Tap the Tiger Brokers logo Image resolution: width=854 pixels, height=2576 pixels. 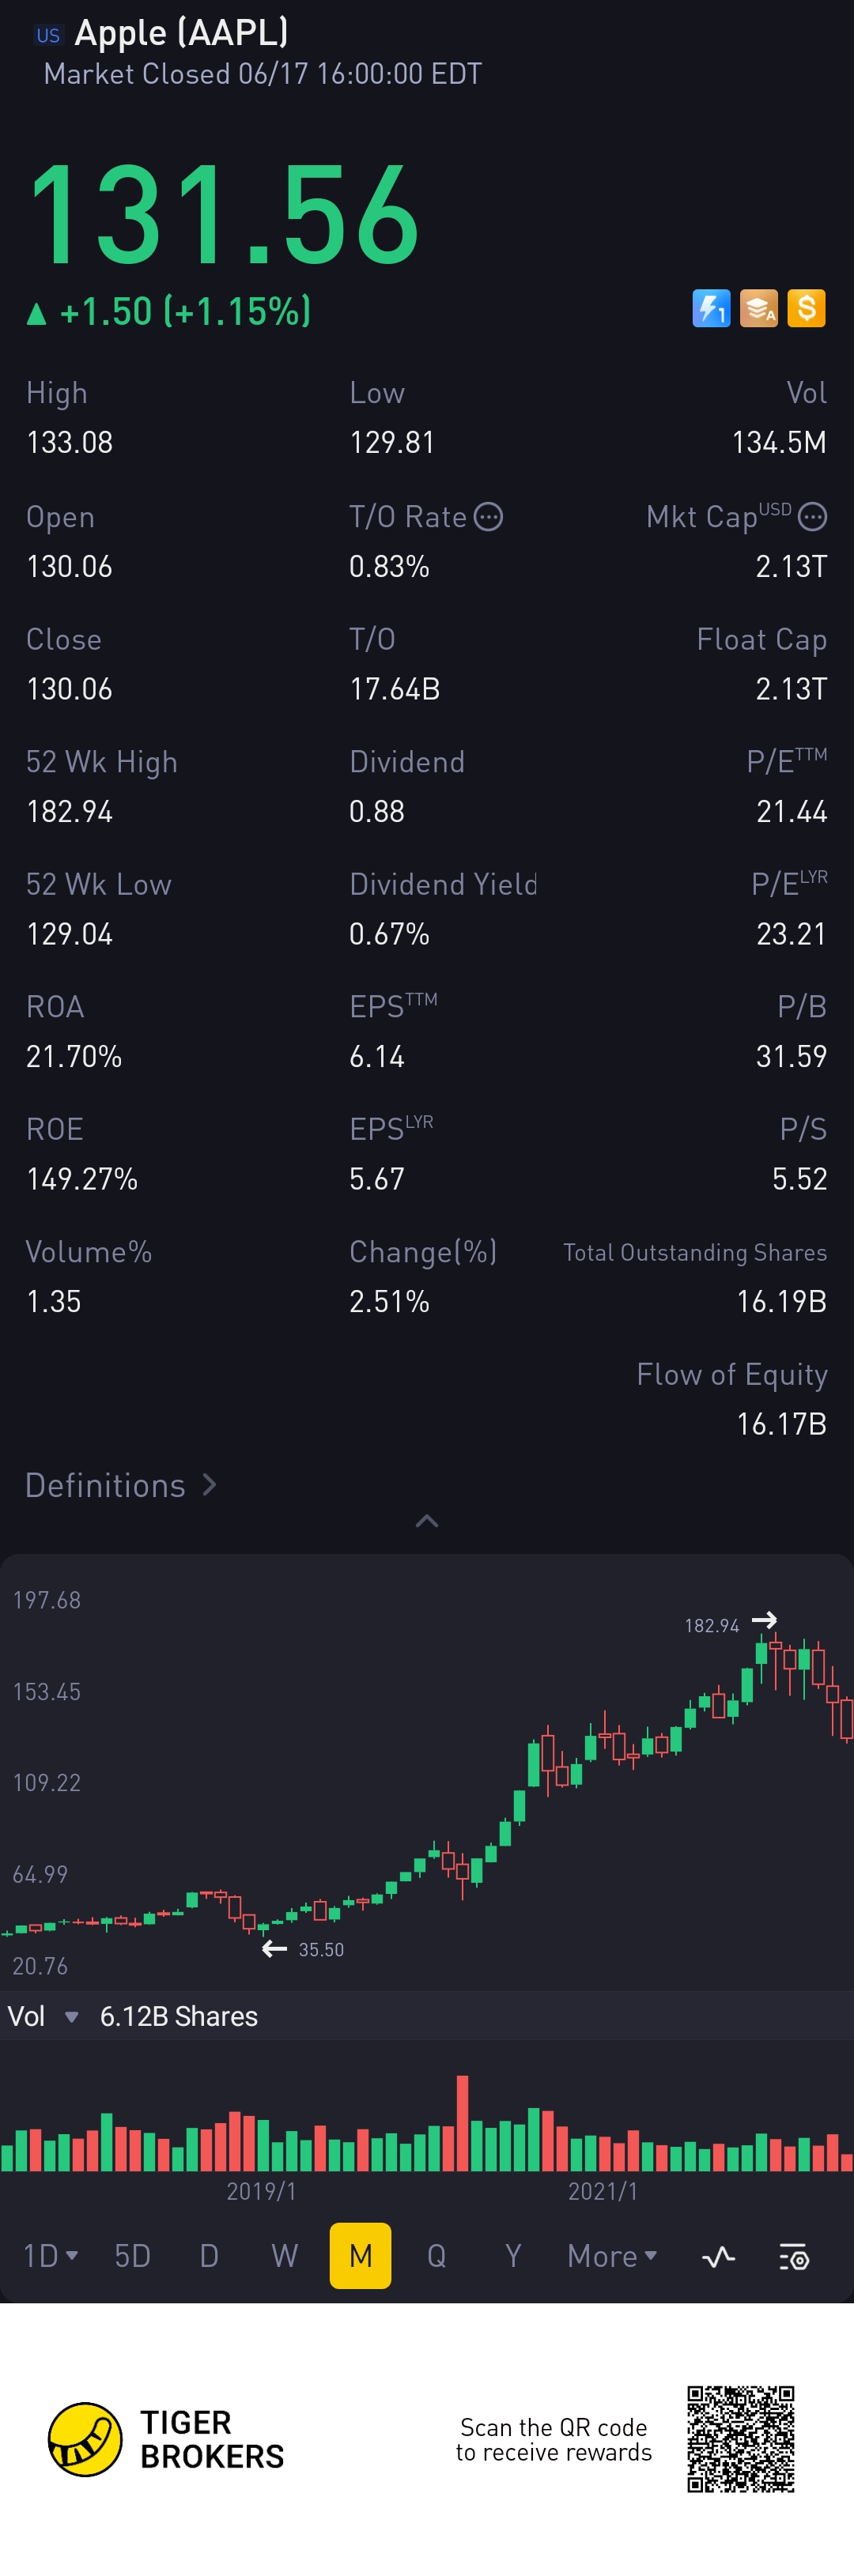[86, 2439]
